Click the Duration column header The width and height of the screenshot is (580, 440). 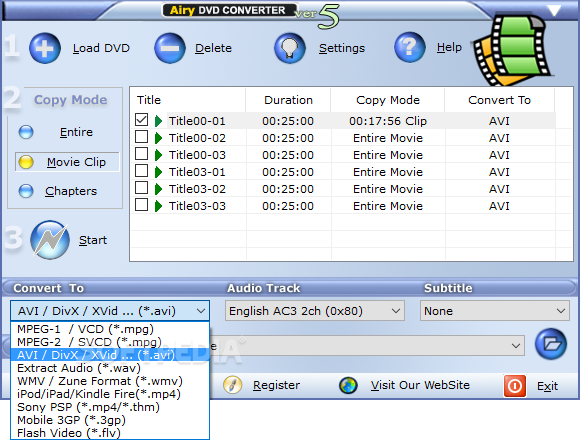tap(289, 100)
